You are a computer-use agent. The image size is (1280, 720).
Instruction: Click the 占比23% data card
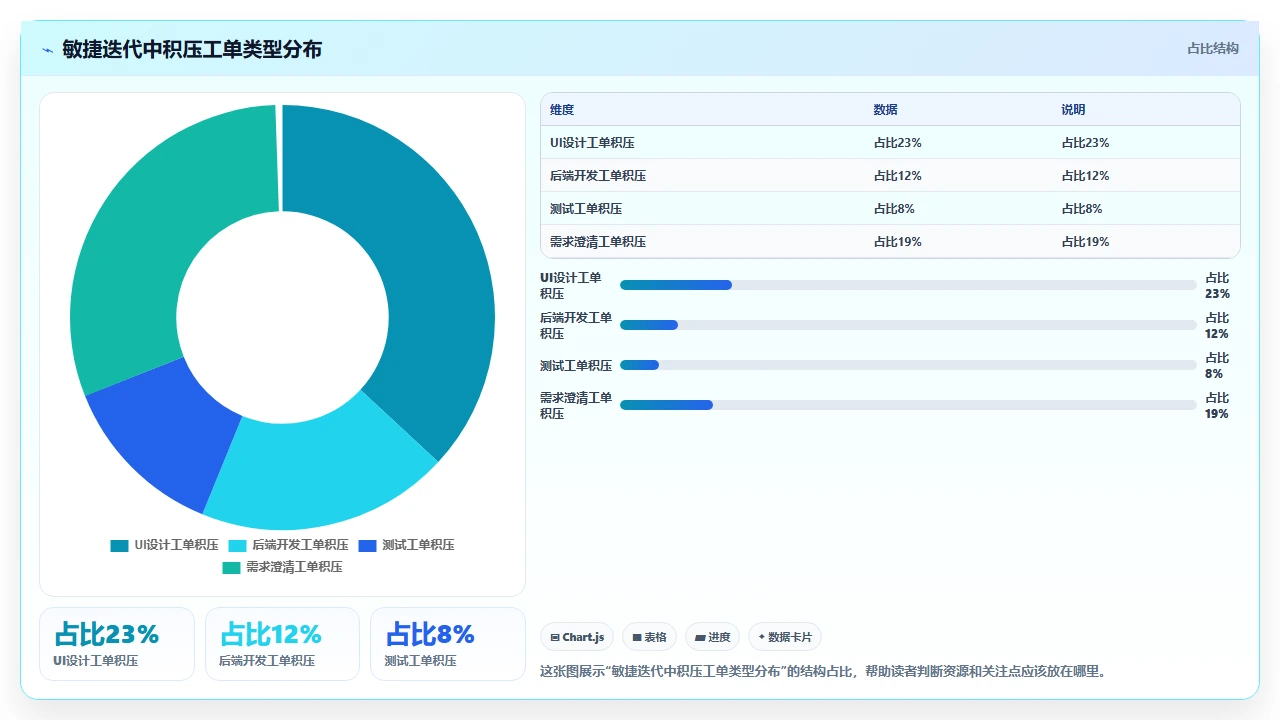click(117, 644)
